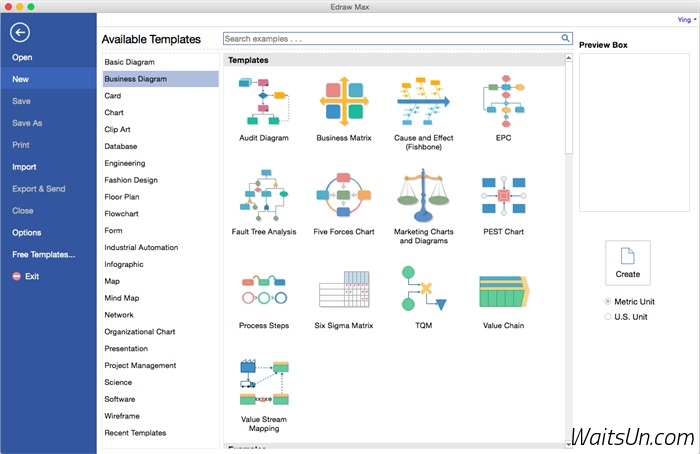Click Options in the left sidebar

27,232
